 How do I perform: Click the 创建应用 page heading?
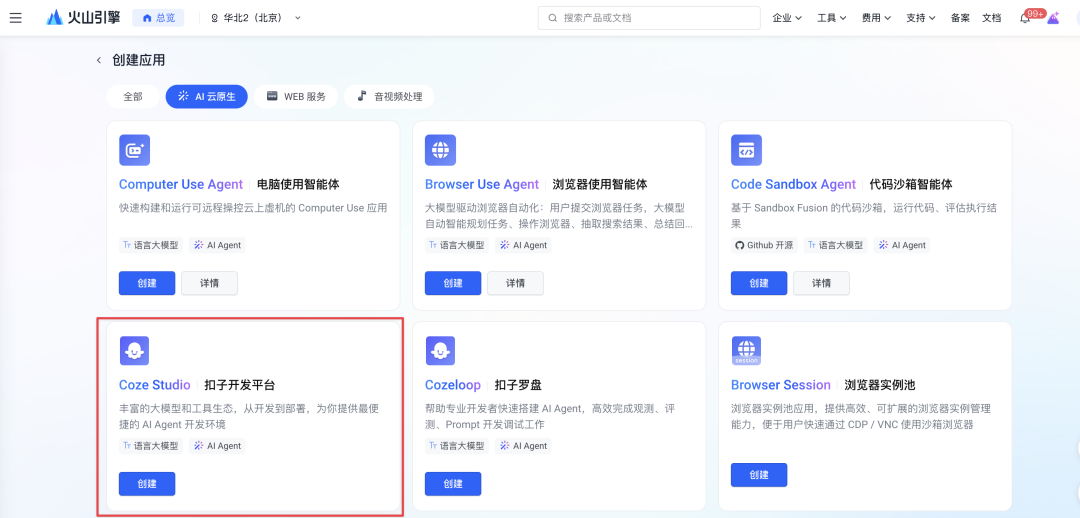[138, 61]
